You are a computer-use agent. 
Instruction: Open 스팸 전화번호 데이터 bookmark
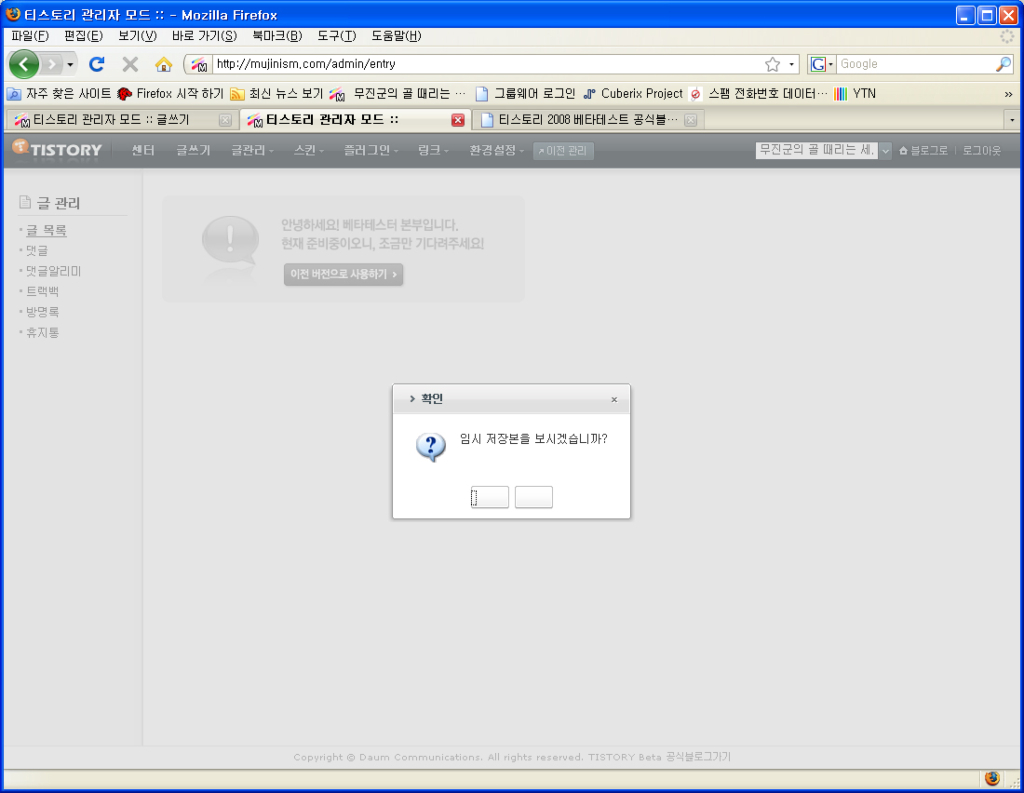click(759, 94)
